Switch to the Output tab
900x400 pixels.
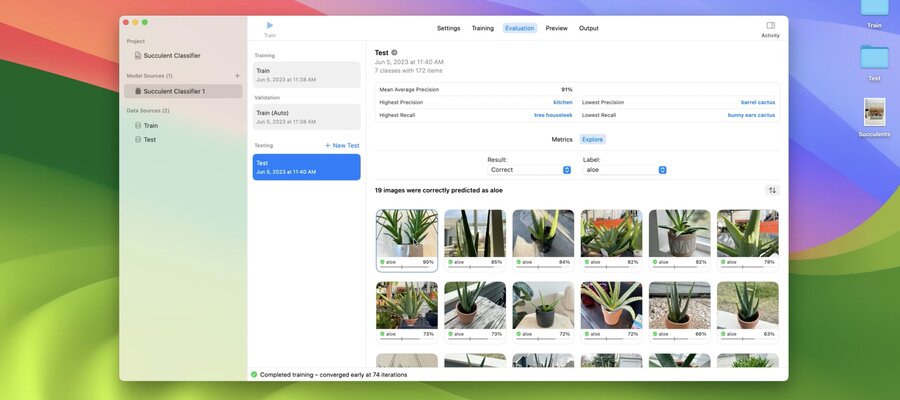coord(589,28)
